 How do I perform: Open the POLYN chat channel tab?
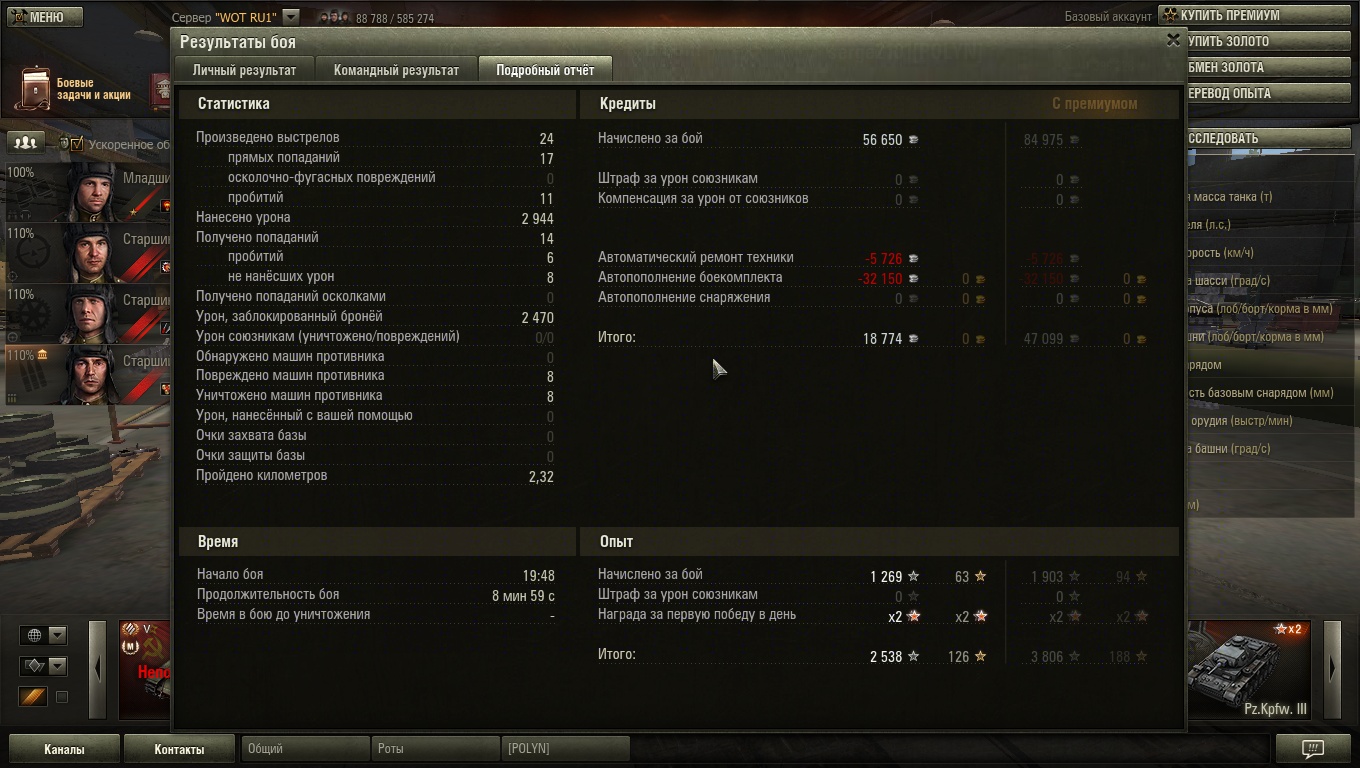click(565, 748)
